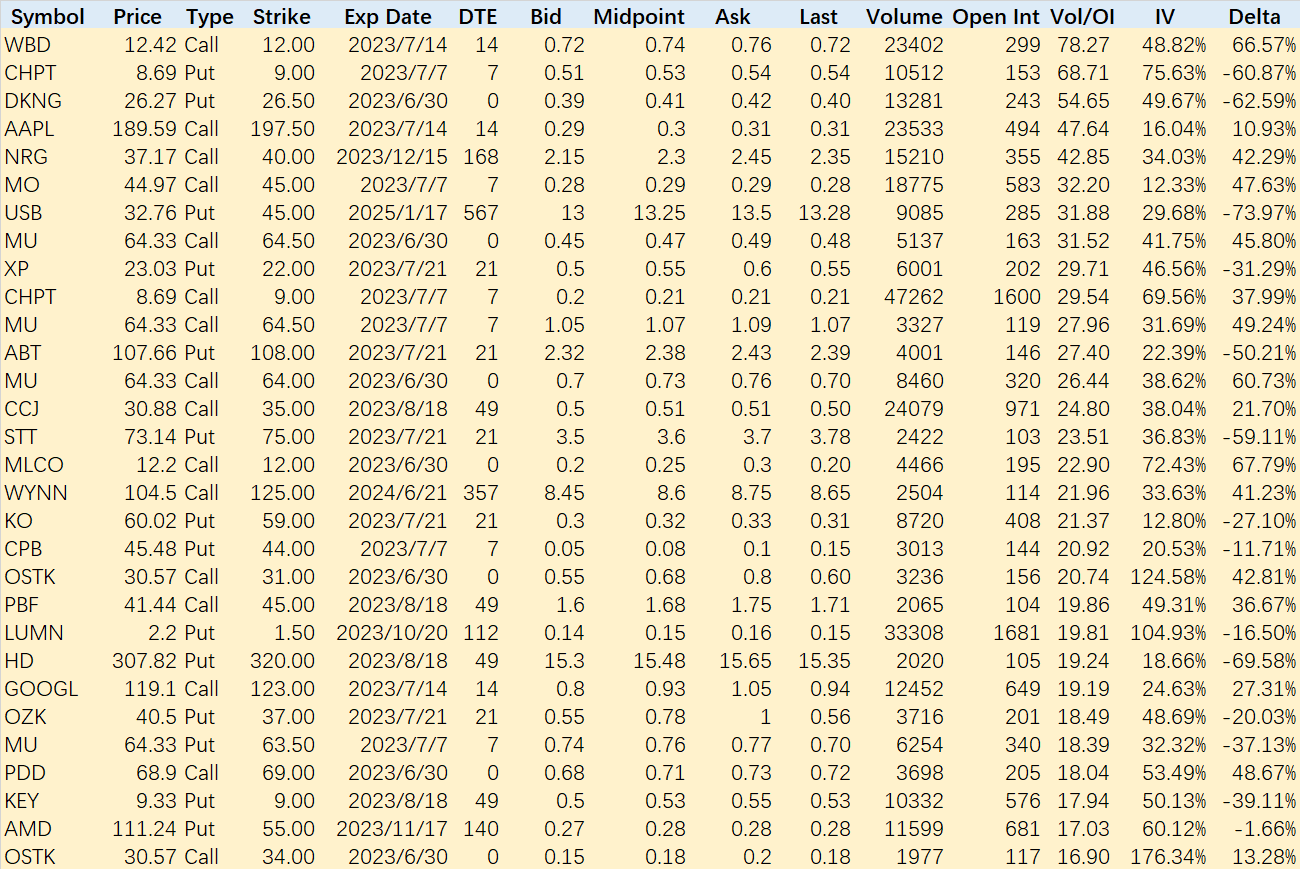The height and width of the screenshot is (869, 1300).
Task: Select the KO symbol cell
Action: pyautogui.click(x=18, y=521)
